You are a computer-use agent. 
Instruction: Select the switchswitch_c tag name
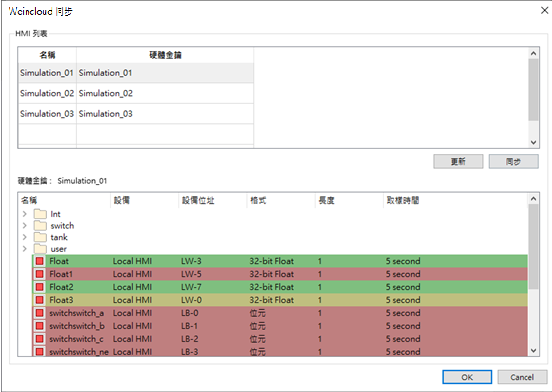[x=76, y=339]
